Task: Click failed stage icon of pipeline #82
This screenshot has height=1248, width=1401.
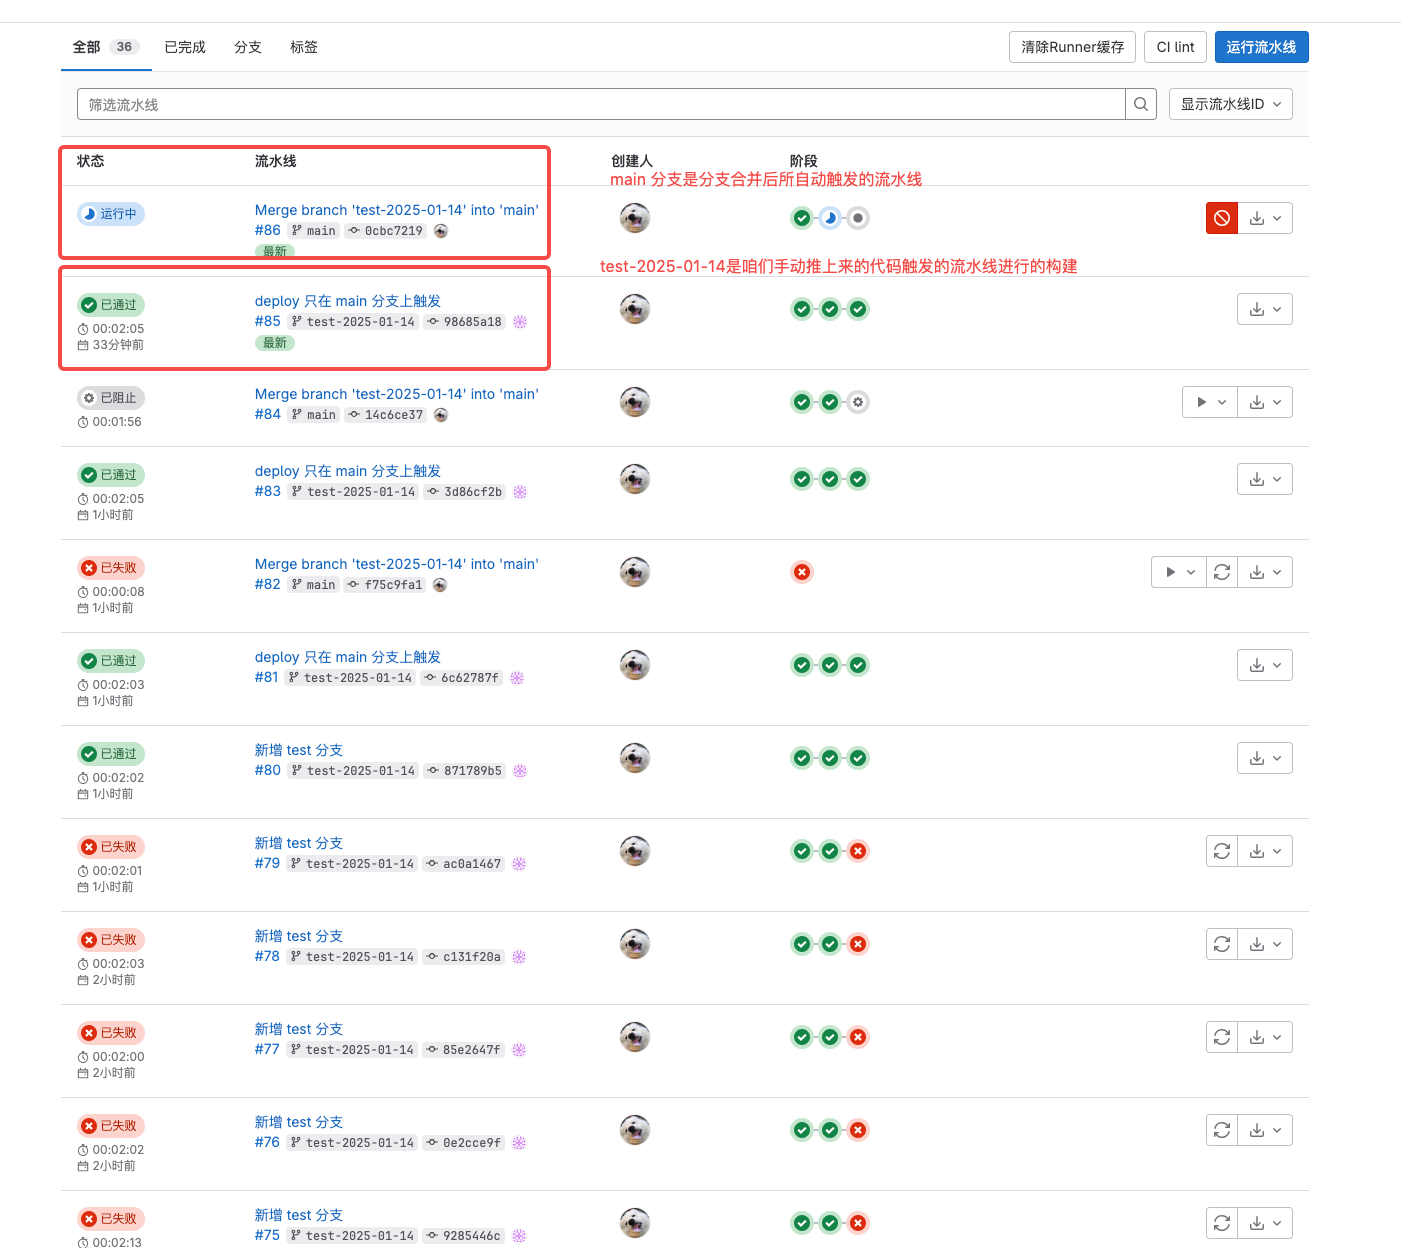Action: [x=802, y=572]
